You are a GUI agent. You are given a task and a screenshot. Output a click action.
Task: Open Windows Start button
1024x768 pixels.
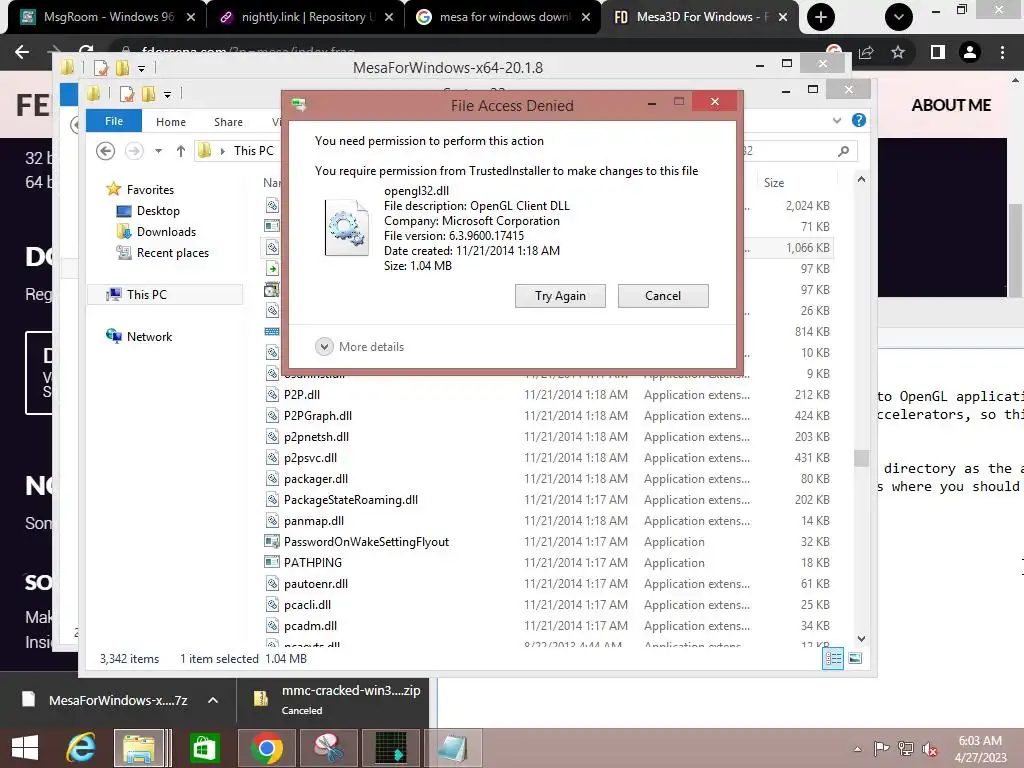[25, 748]
